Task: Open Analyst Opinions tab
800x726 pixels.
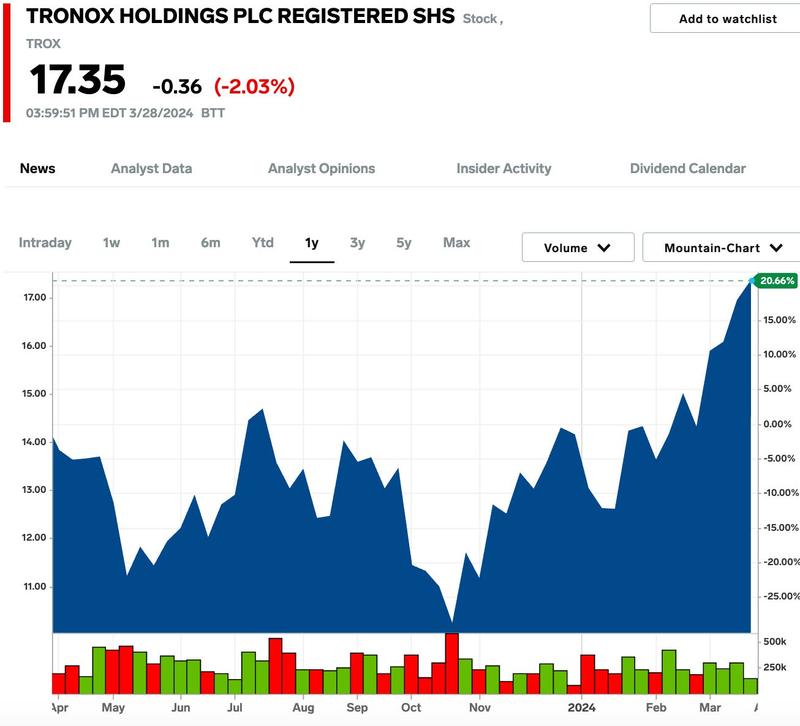Action: [321, 168]
